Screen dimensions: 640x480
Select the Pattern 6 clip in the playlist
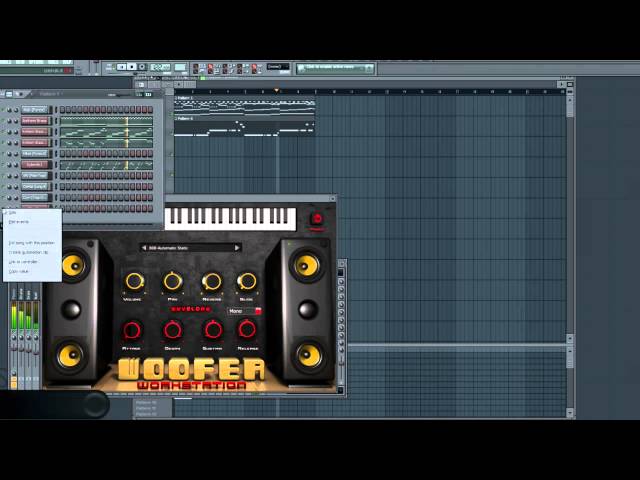pyautogui.click(x=245, y=126)
